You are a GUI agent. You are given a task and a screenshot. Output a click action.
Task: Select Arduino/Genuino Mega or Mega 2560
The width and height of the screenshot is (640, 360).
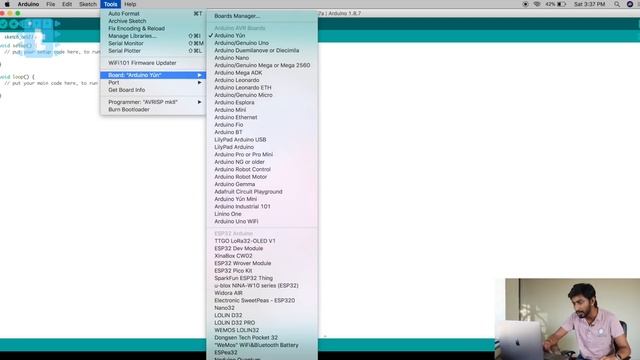262,65
